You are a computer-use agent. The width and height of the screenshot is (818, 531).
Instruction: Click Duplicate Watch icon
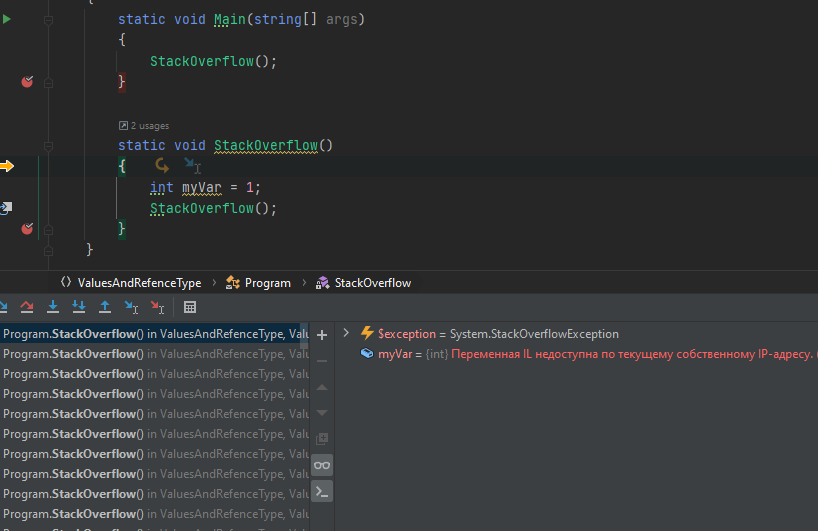click(x=322, y=439)
